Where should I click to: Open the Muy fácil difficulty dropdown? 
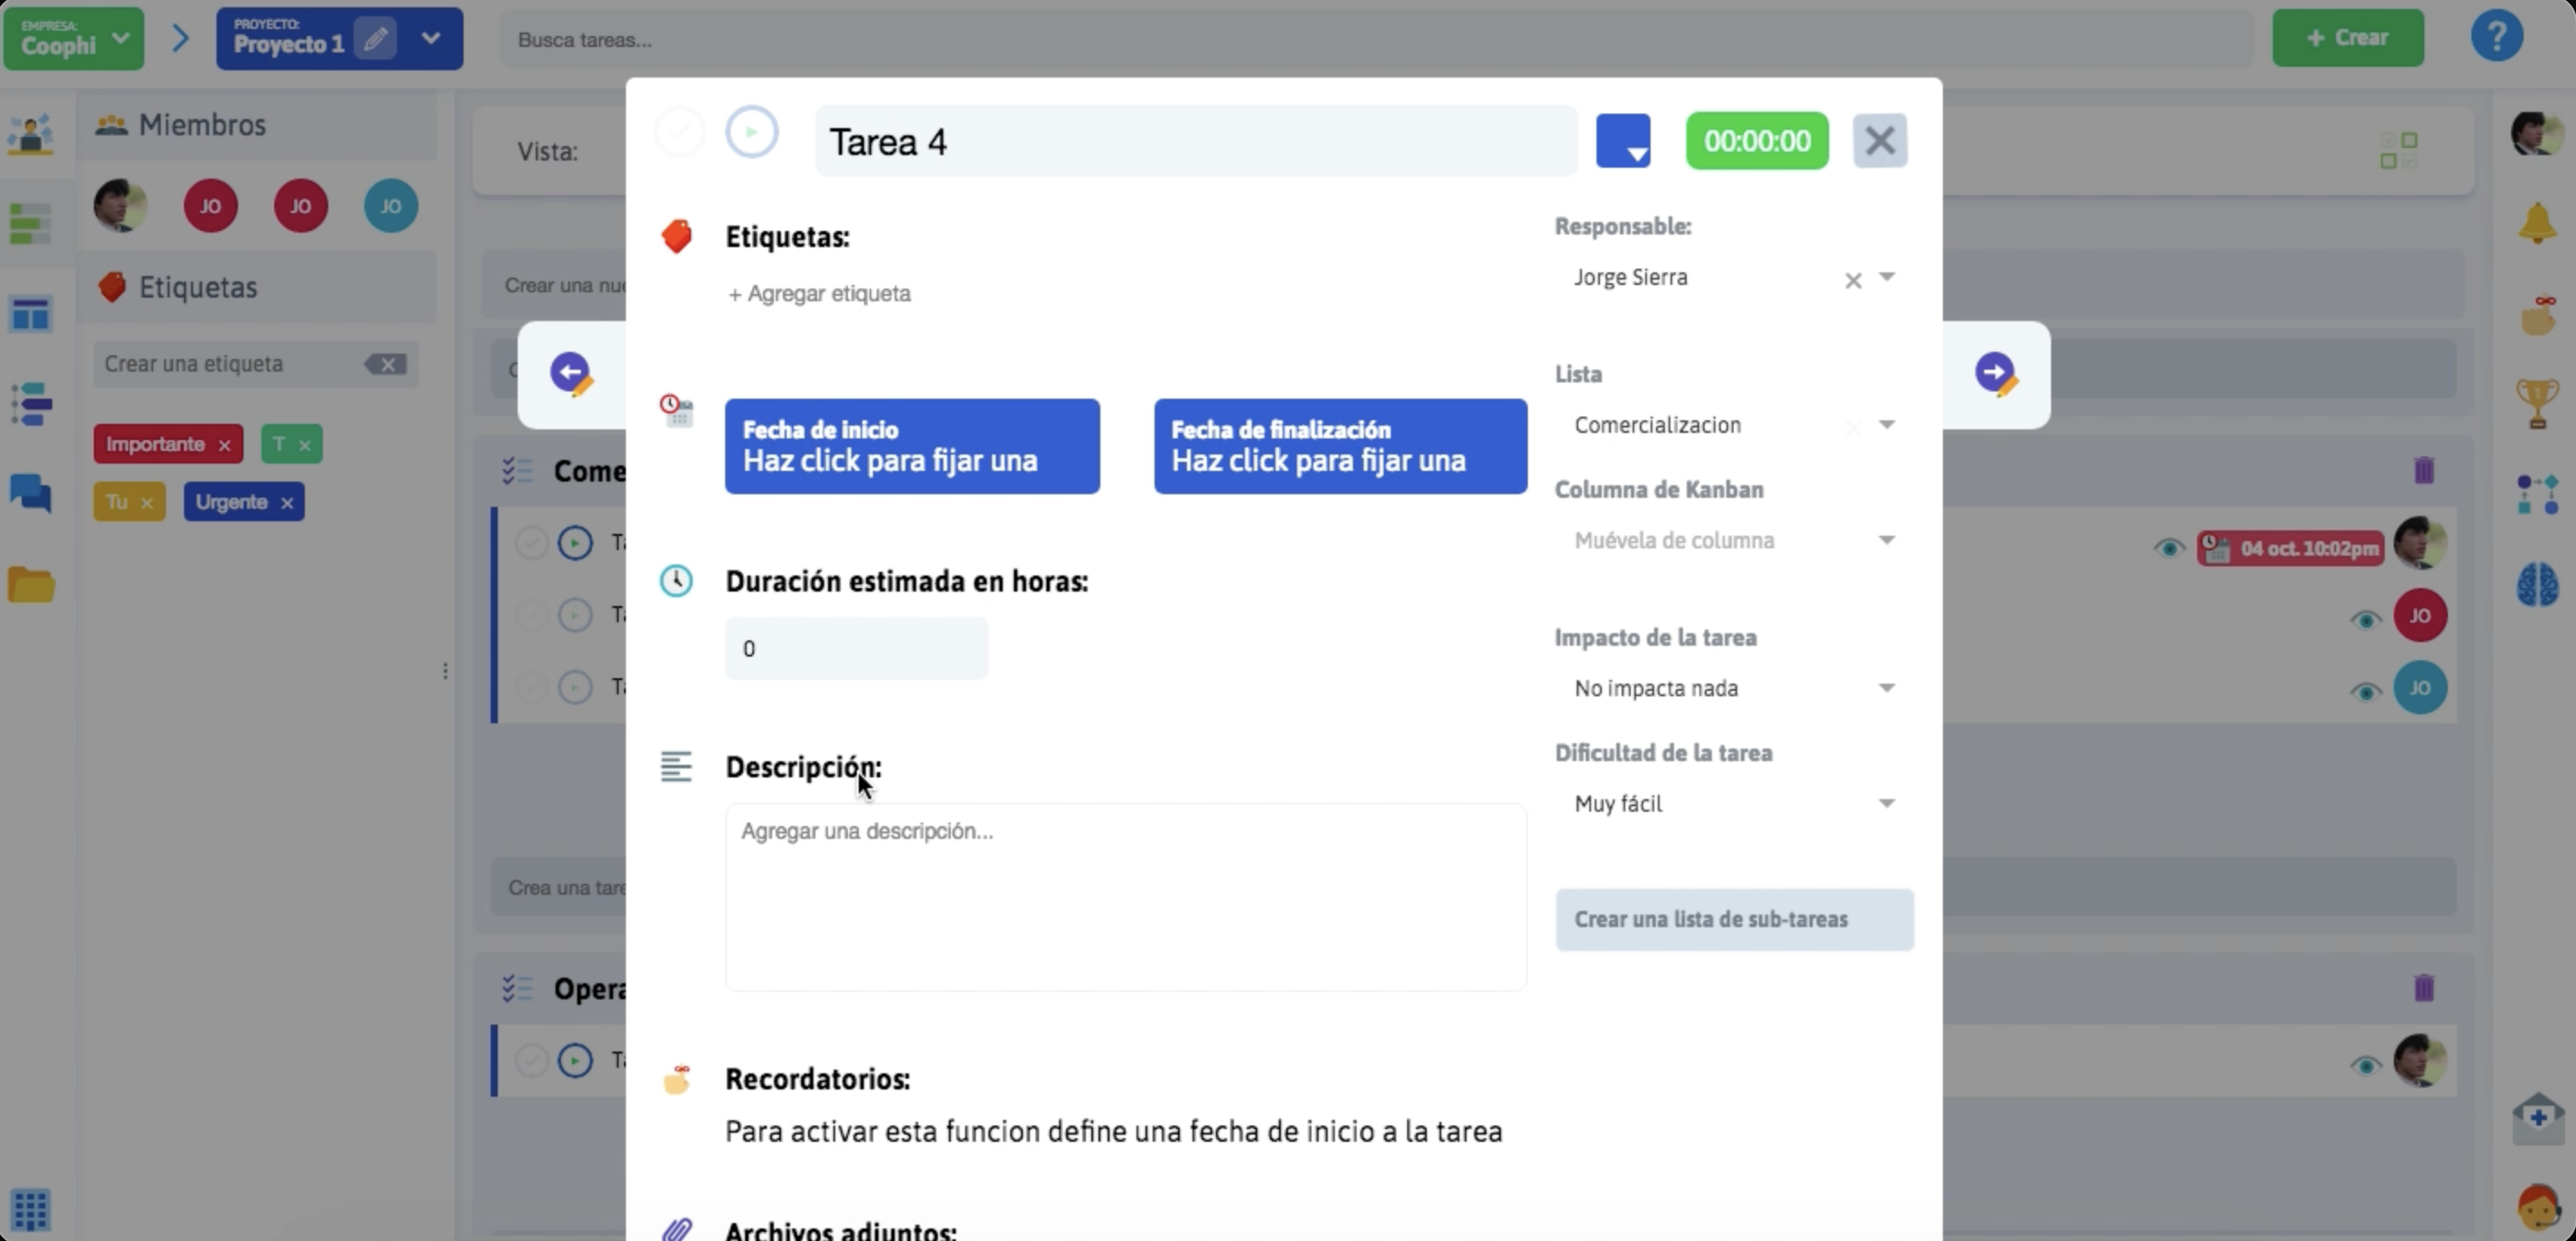point(1886,803)
